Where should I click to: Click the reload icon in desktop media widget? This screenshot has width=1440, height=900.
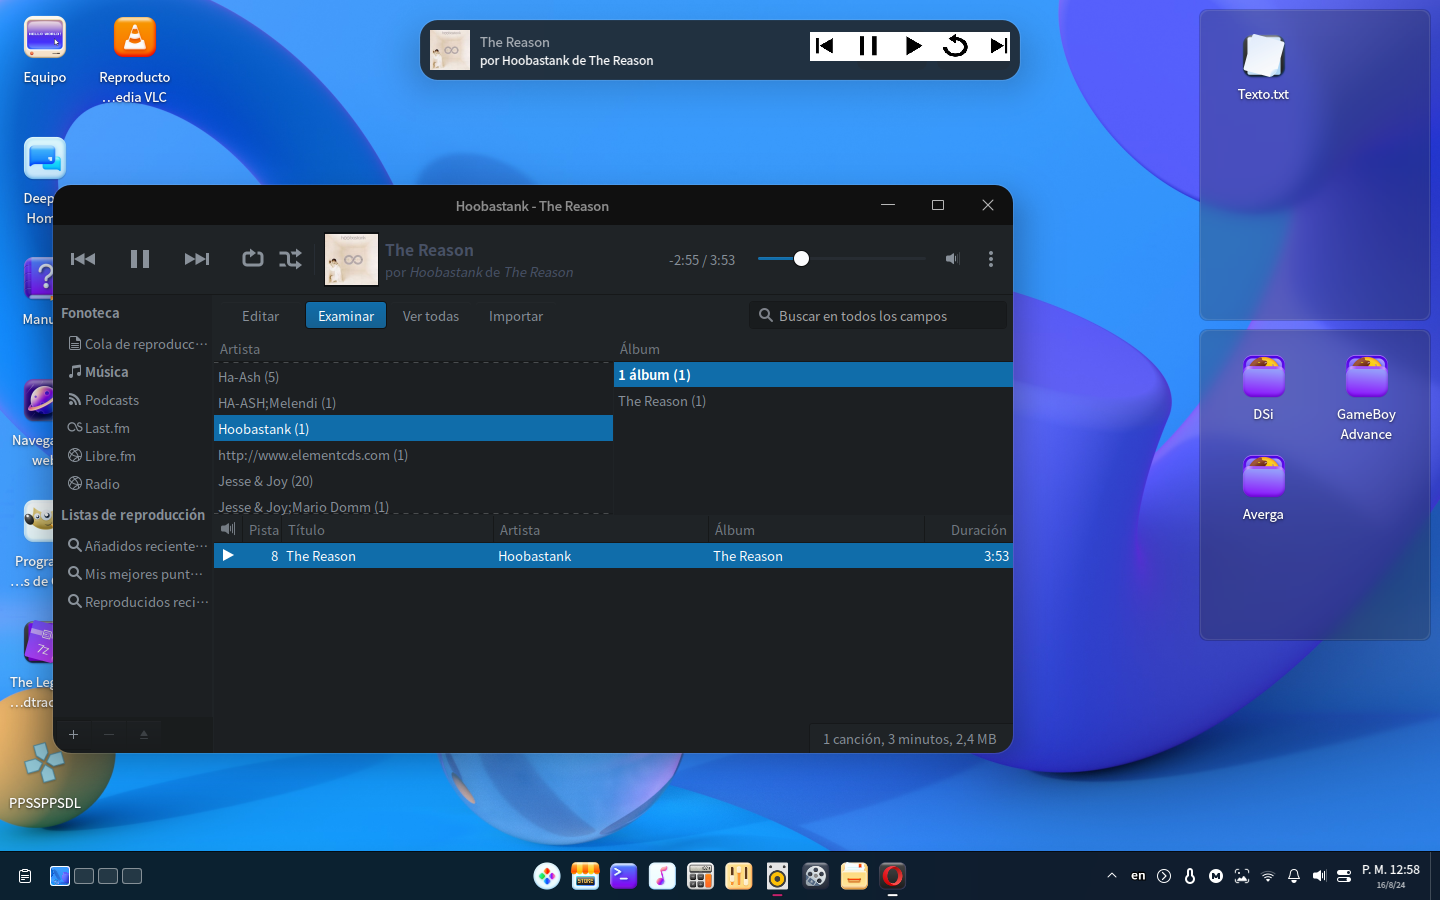[x=956, y=46]
